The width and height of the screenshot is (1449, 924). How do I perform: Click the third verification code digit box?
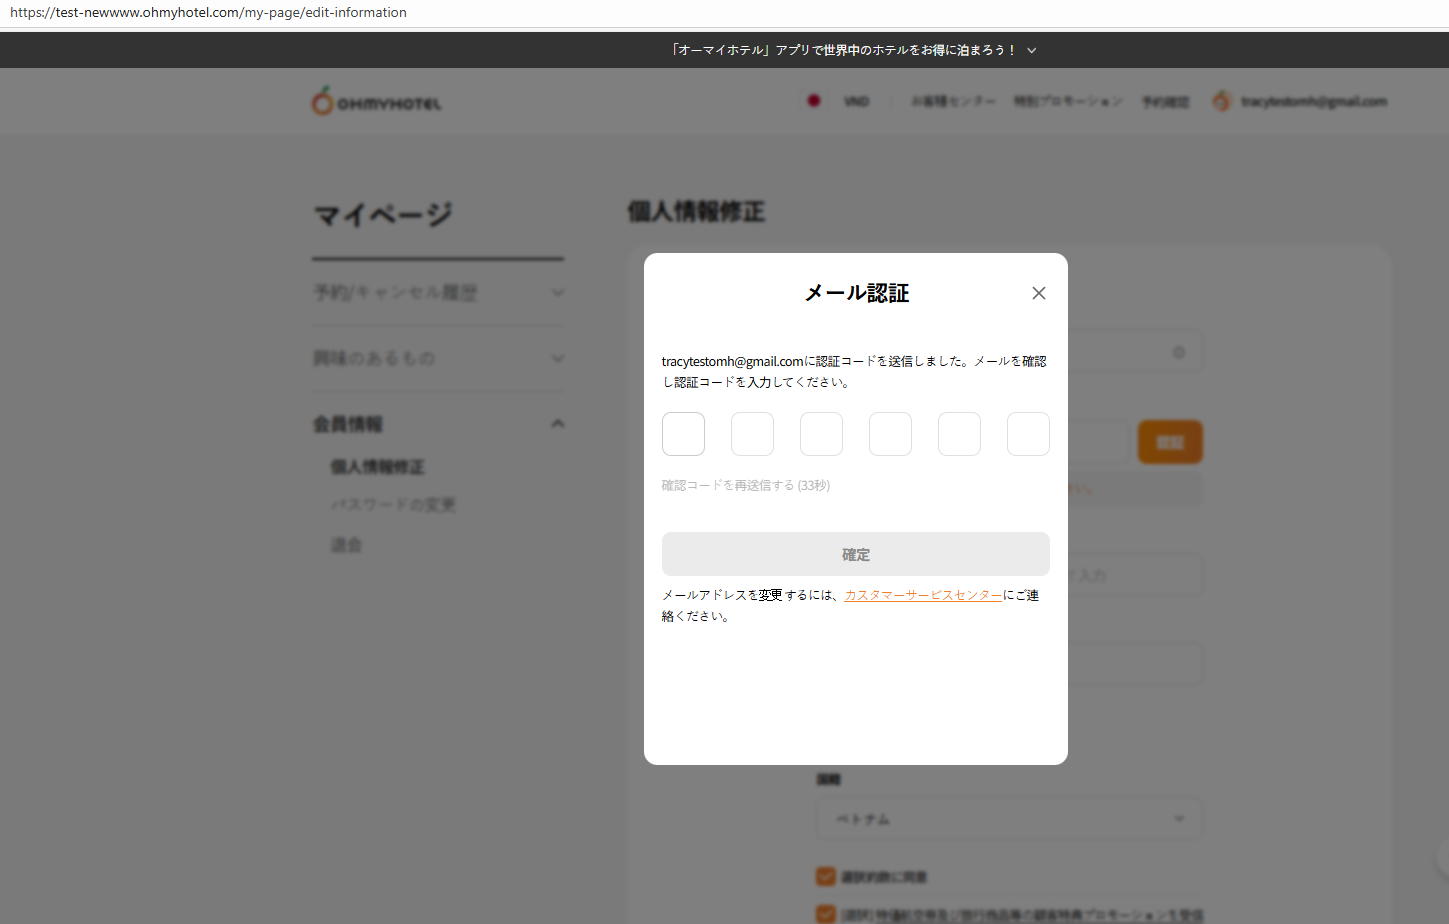(x=821, y=434)
